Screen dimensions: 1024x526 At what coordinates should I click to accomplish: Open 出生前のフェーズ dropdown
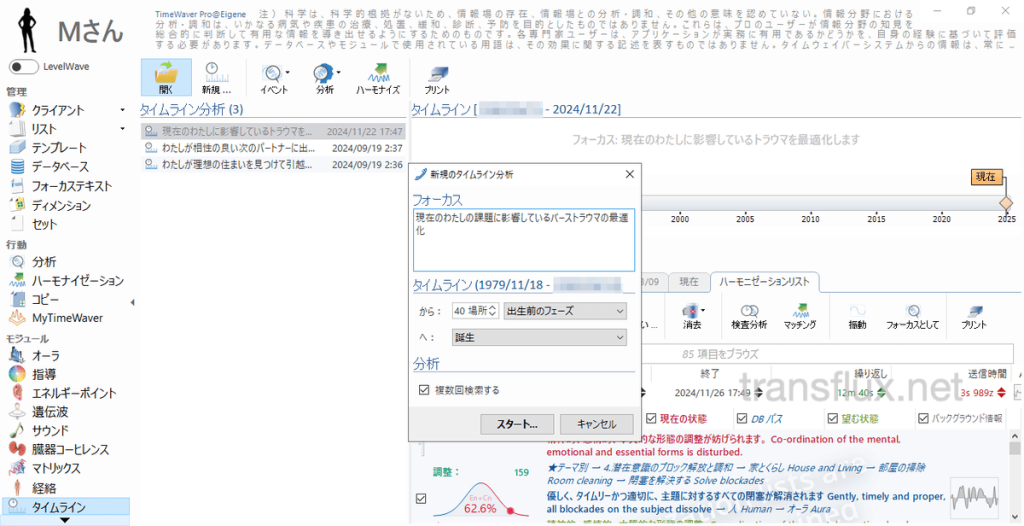pyautogui.click(x=565, y=311)
